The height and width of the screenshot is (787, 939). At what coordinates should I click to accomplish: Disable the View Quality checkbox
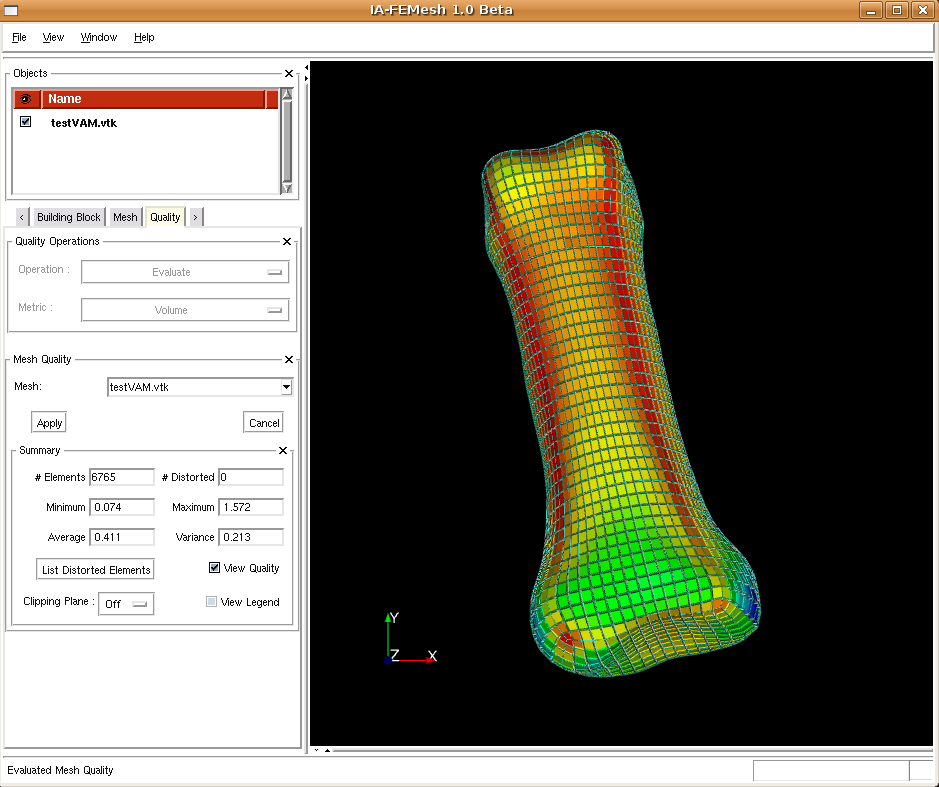214,568
